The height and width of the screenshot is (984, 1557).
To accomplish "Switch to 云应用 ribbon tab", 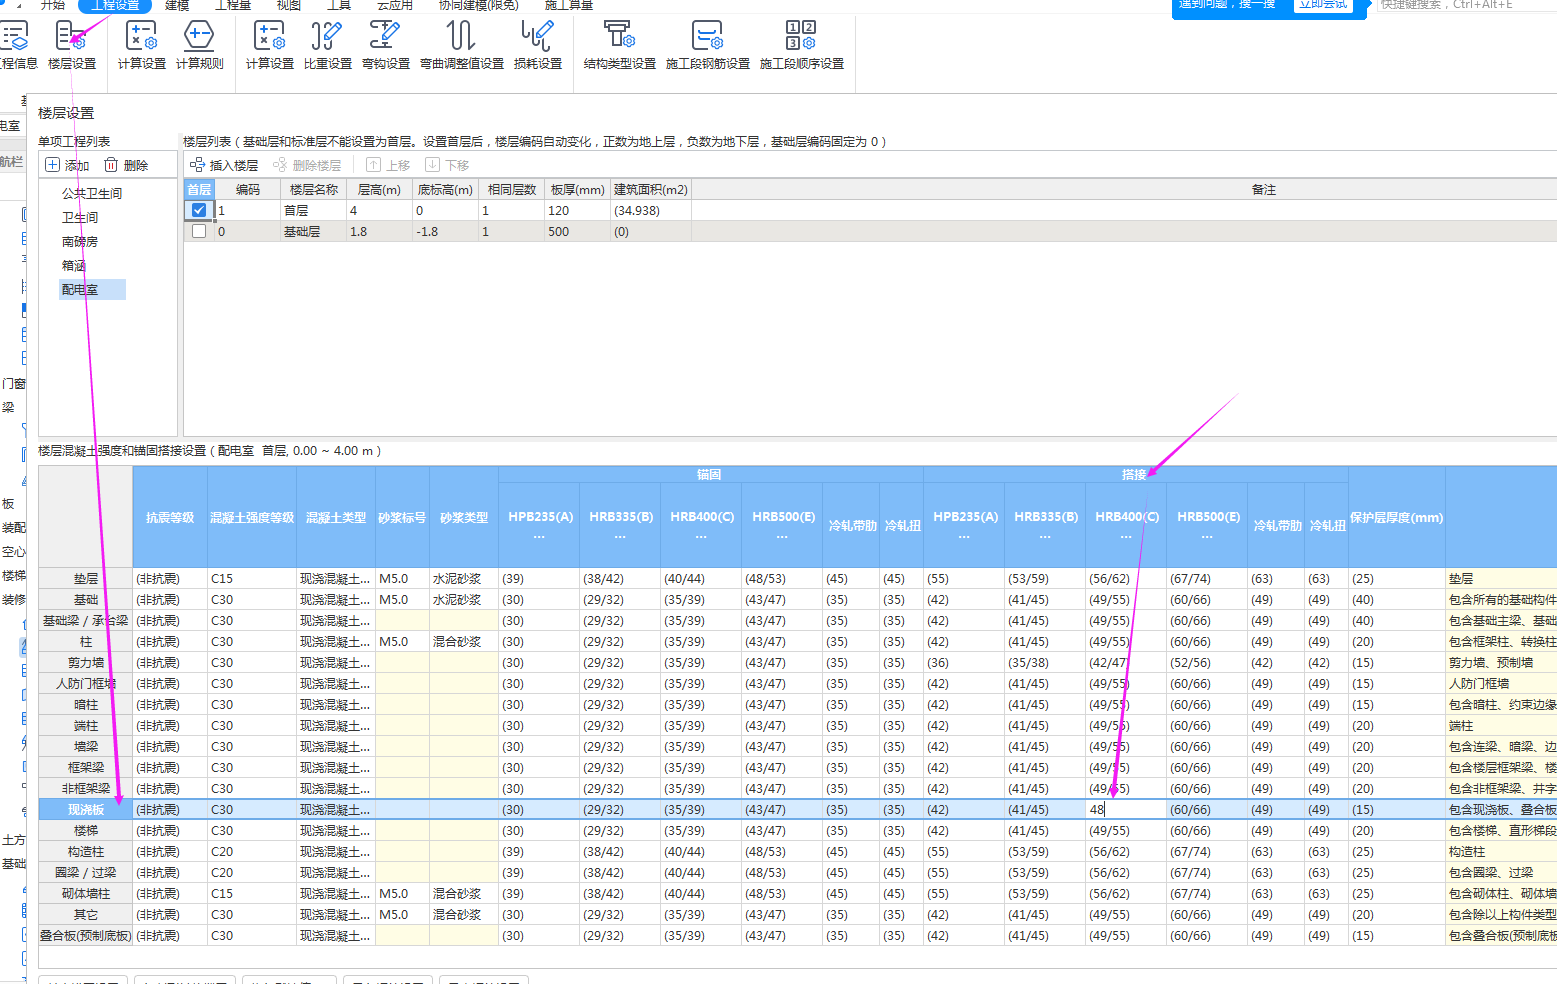I will click(x=395, y=5).
